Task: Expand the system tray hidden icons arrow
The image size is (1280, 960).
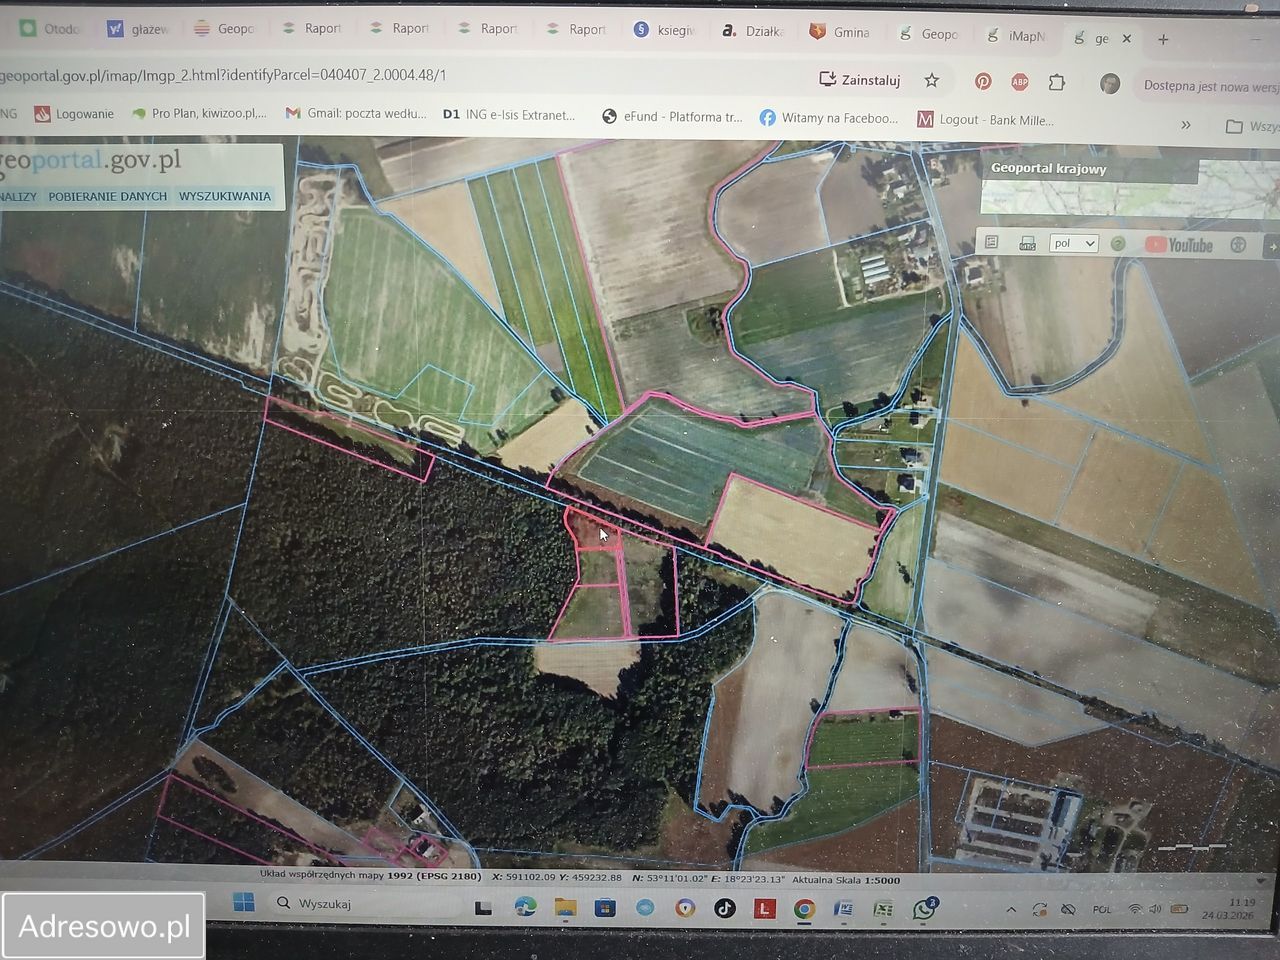Action: (1011, 910)
